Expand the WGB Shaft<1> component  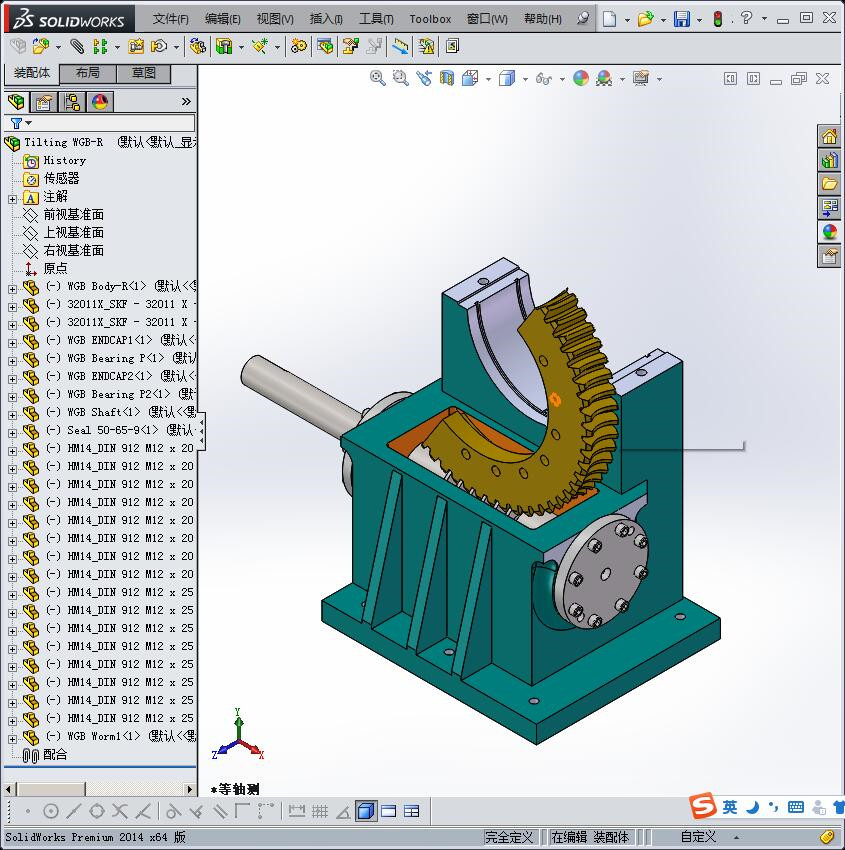point(12,415)
